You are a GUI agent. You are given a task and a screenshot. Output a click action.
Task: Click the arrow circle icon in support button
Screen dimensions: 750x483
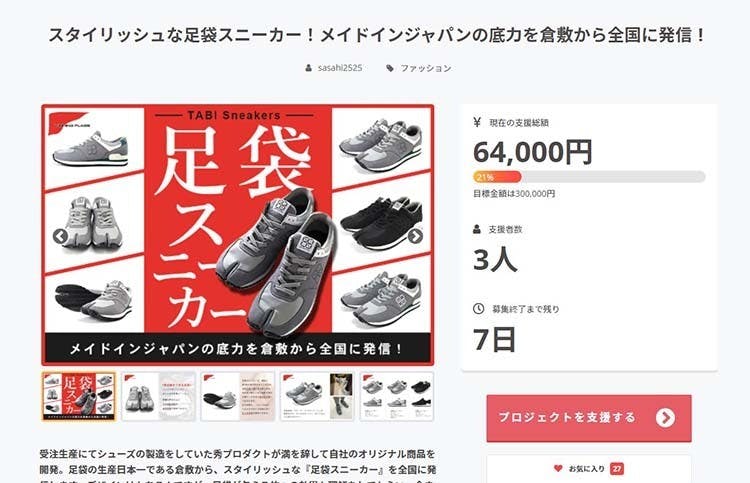click(665, 417)
